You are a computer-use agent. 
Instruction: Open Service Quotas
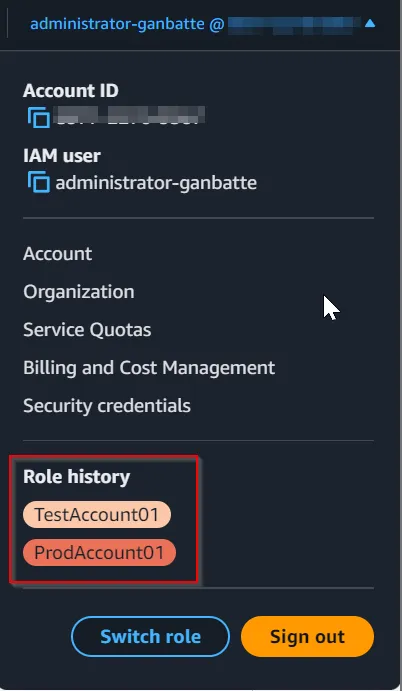click(x=87, y=330)
